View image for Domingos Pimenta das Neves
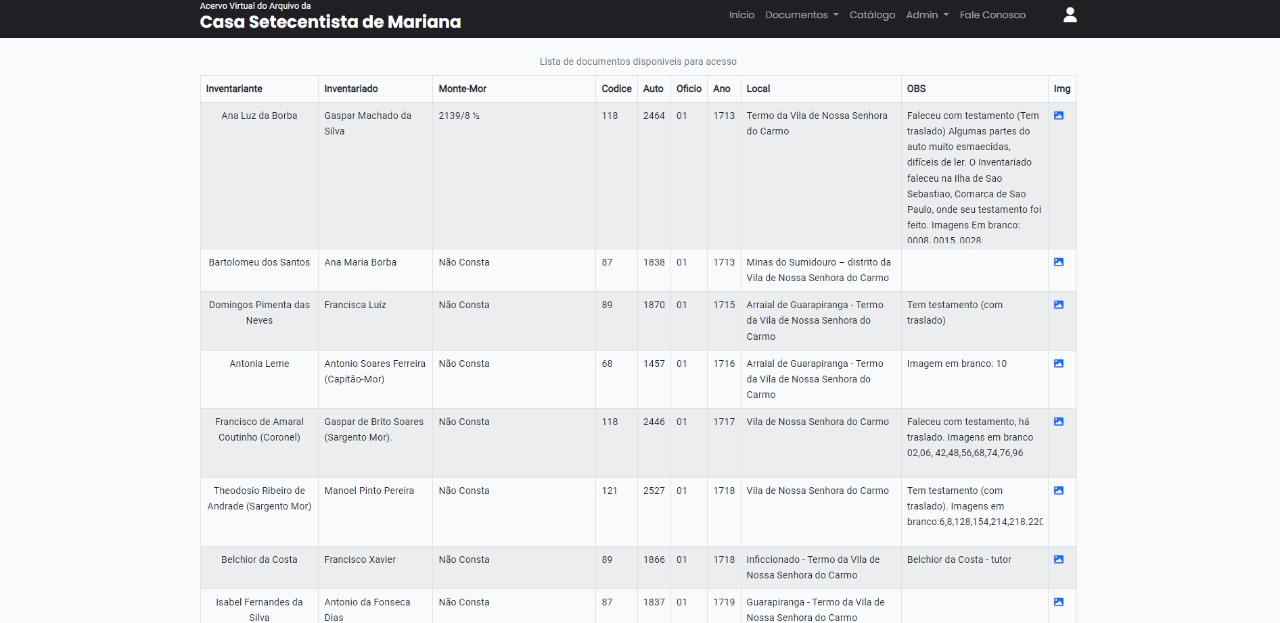1280x623 pixels. 1058,305
